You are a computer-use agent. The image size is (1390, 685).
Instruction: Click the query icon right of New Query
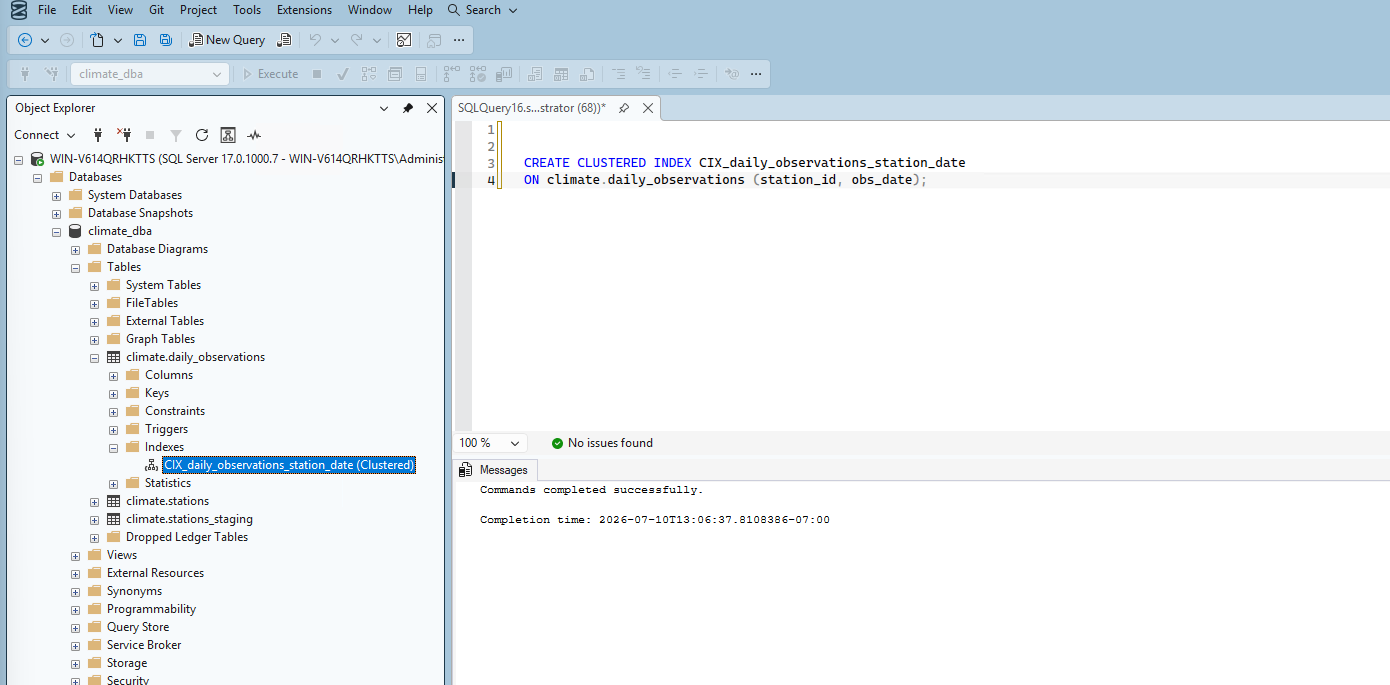pyautogui.click(x=284, y=40)
